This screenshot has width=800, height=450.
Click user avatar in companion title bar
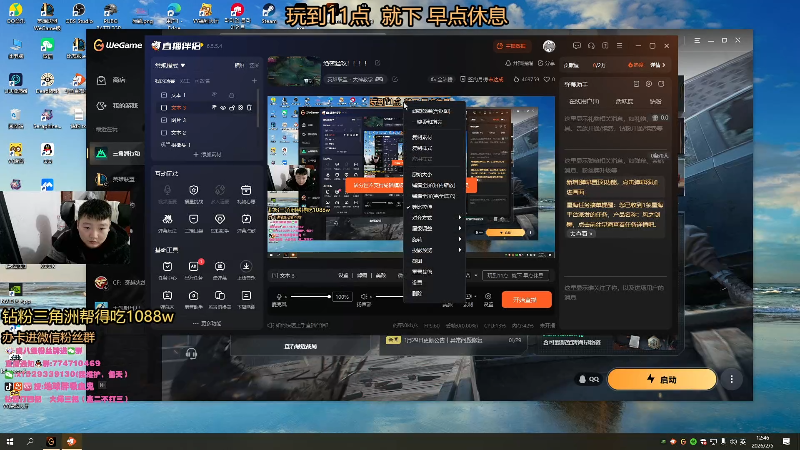tap(549, 46)
